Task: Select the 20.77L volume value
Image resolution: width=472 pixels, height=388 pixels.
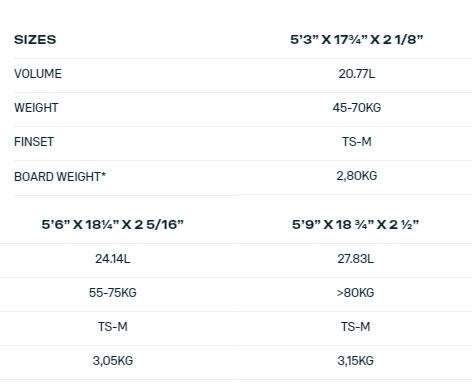Action: click(357, 74)
